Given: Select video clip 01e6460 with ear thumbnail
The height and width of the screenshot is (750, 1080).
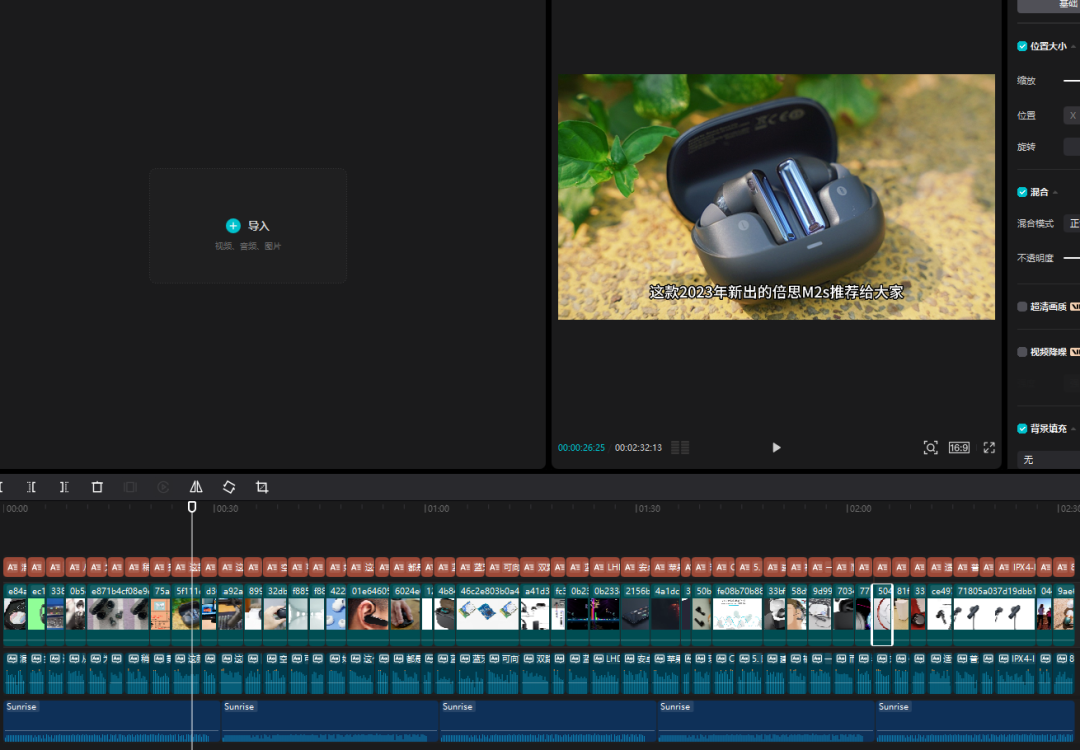Looking at the screenshot, I should (x=369, y=614).
